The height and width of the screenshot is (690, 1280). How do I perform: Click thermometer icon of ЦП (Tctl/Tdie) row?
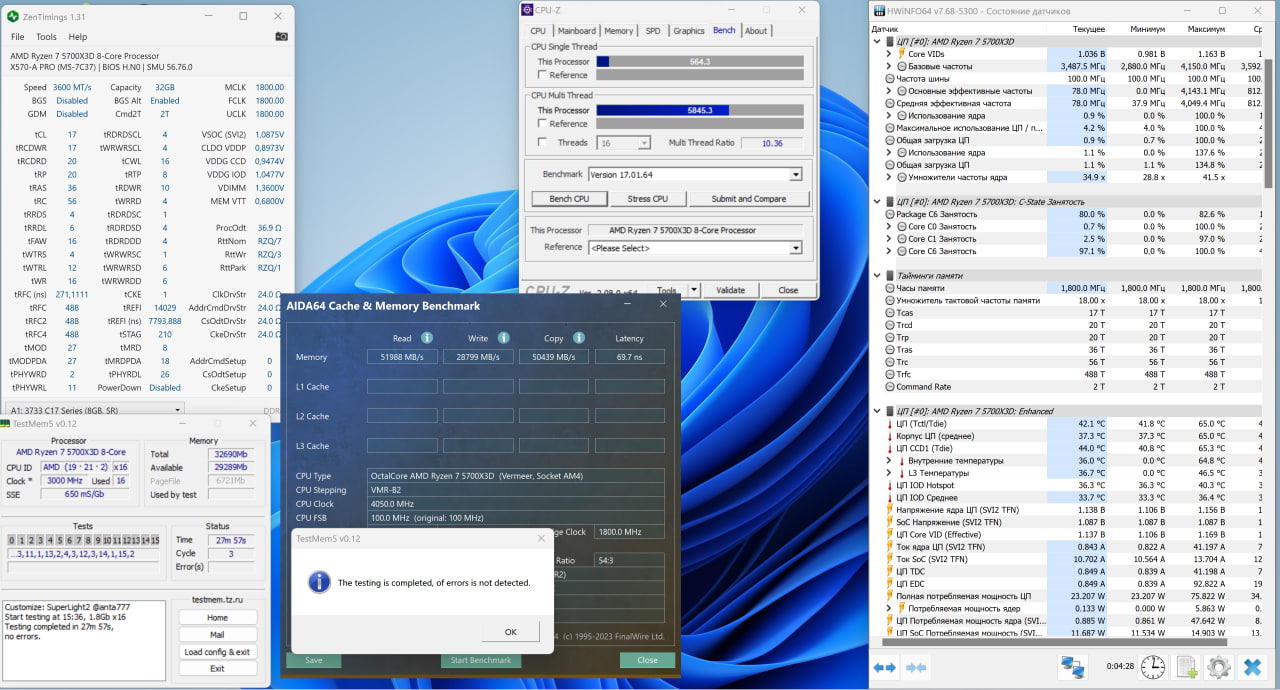pos(888,424)
